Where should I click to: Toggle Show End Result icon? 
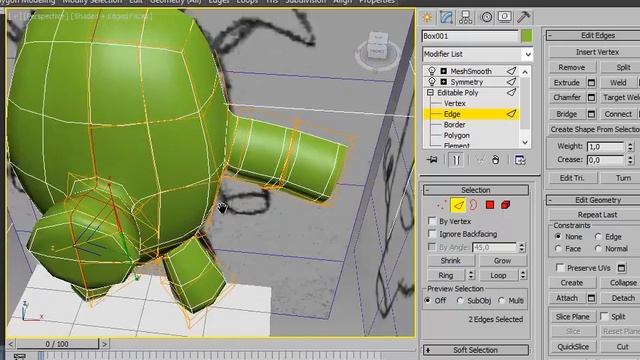point(456,160)
